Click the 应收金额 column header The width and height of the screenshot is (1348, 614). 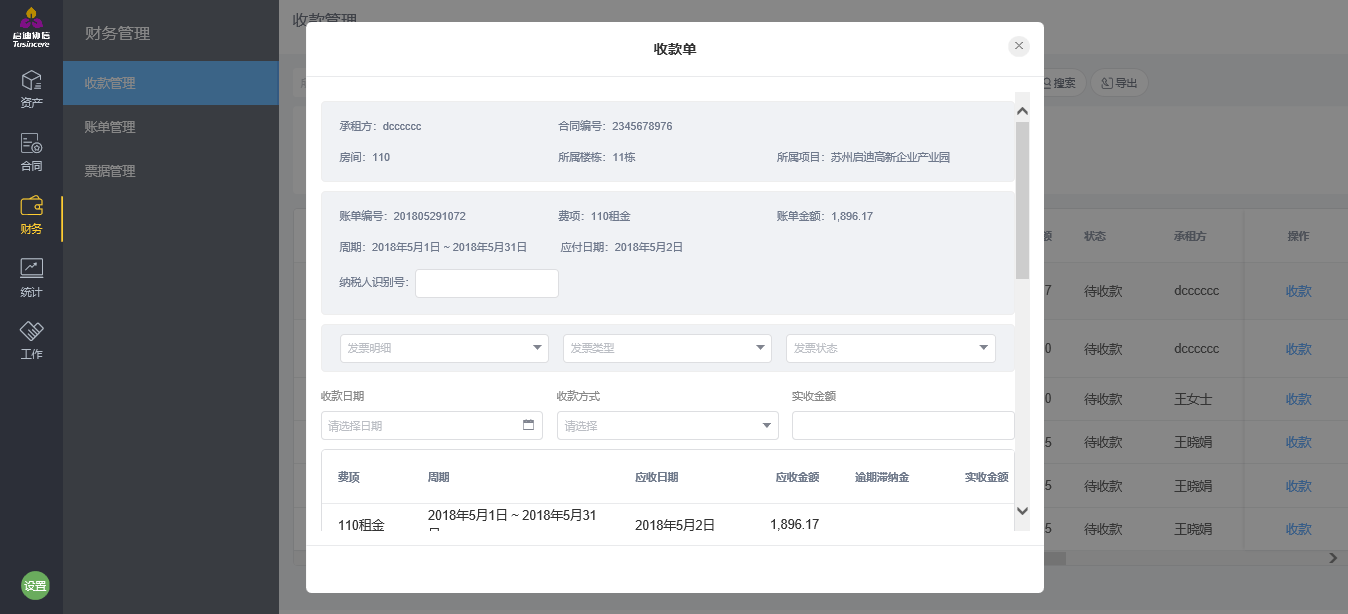tap(797, 477)
